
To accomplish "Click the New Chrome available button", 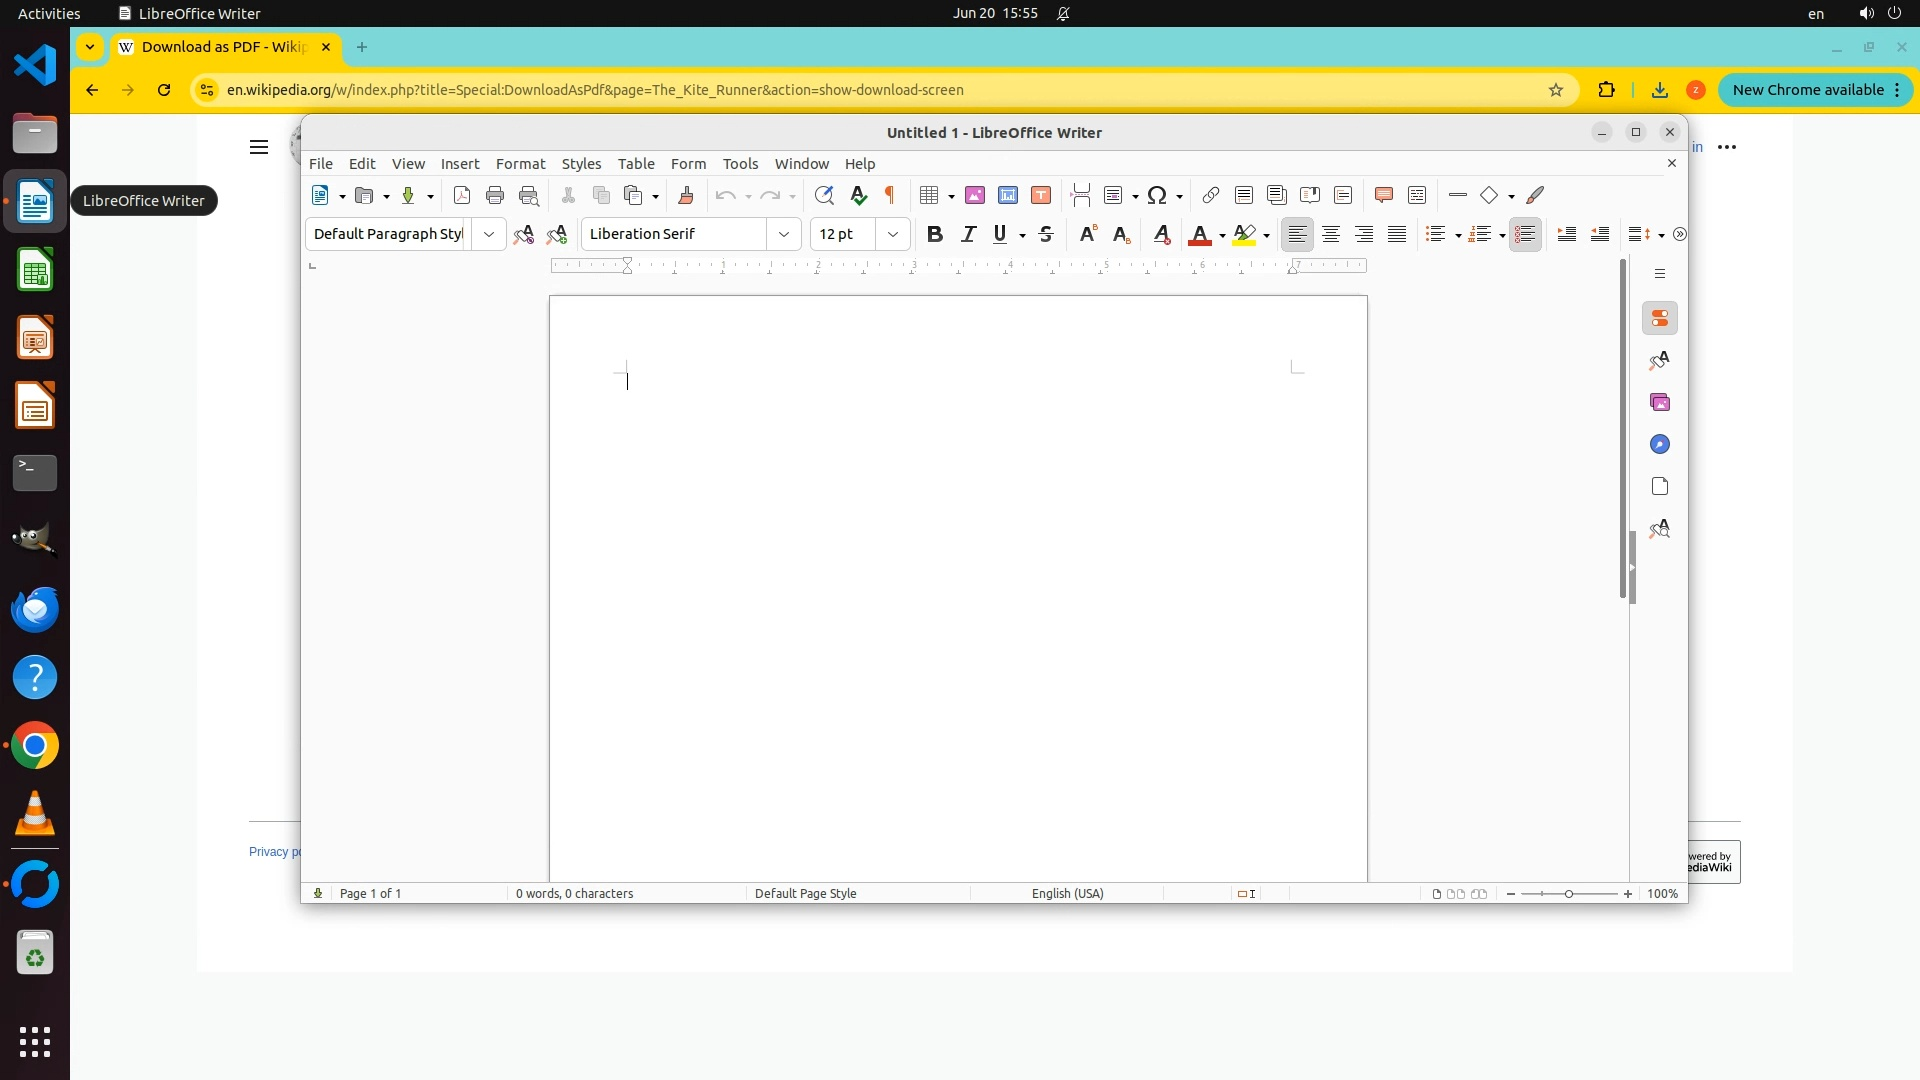I will pos(1807,90).
